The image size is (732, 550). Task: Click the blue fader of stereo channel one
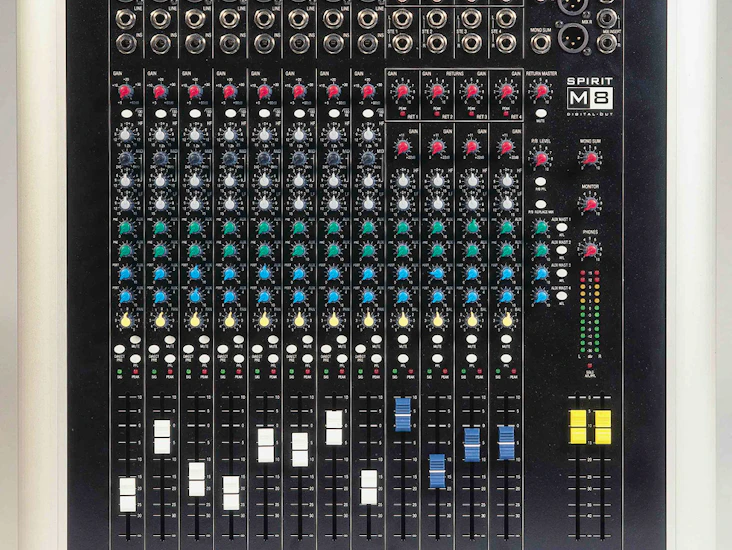click(403, 415)
